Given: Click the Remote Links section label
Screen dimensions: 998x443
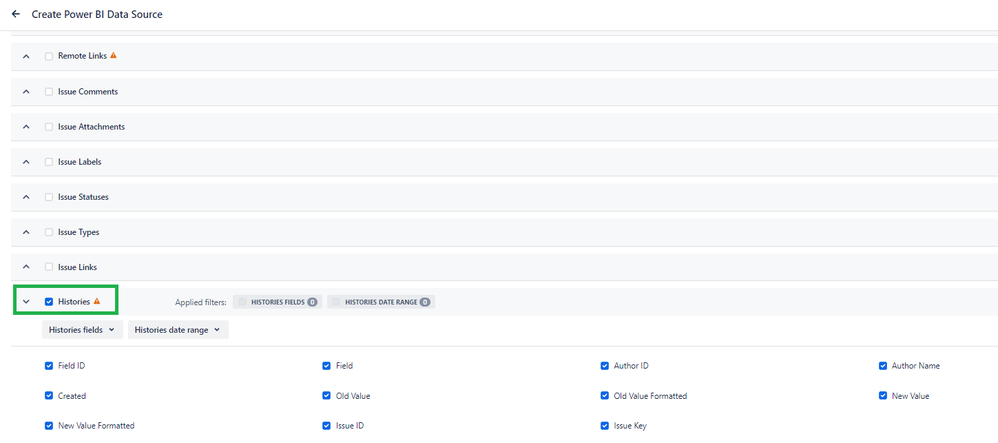Looking at the screenshot, I should tap(83, 56).
